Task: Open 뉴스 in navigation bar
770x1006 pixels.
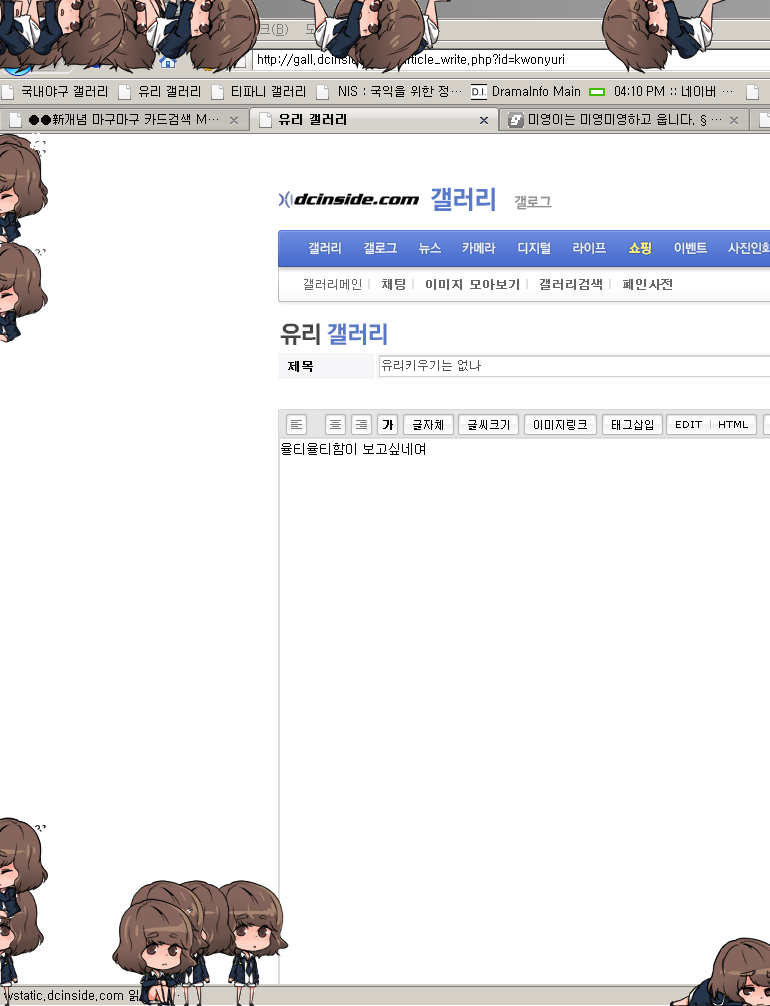Action: 429,248
